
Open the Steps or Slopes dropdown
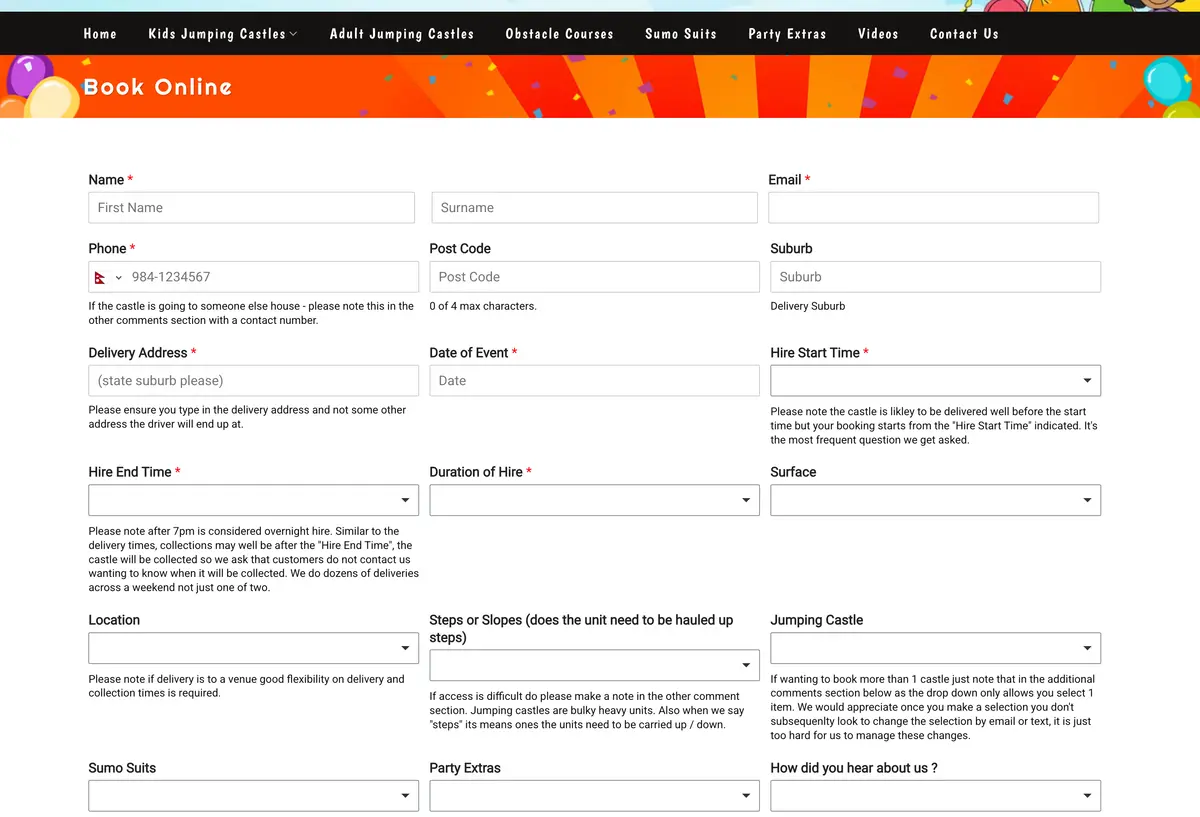[594, 666]
